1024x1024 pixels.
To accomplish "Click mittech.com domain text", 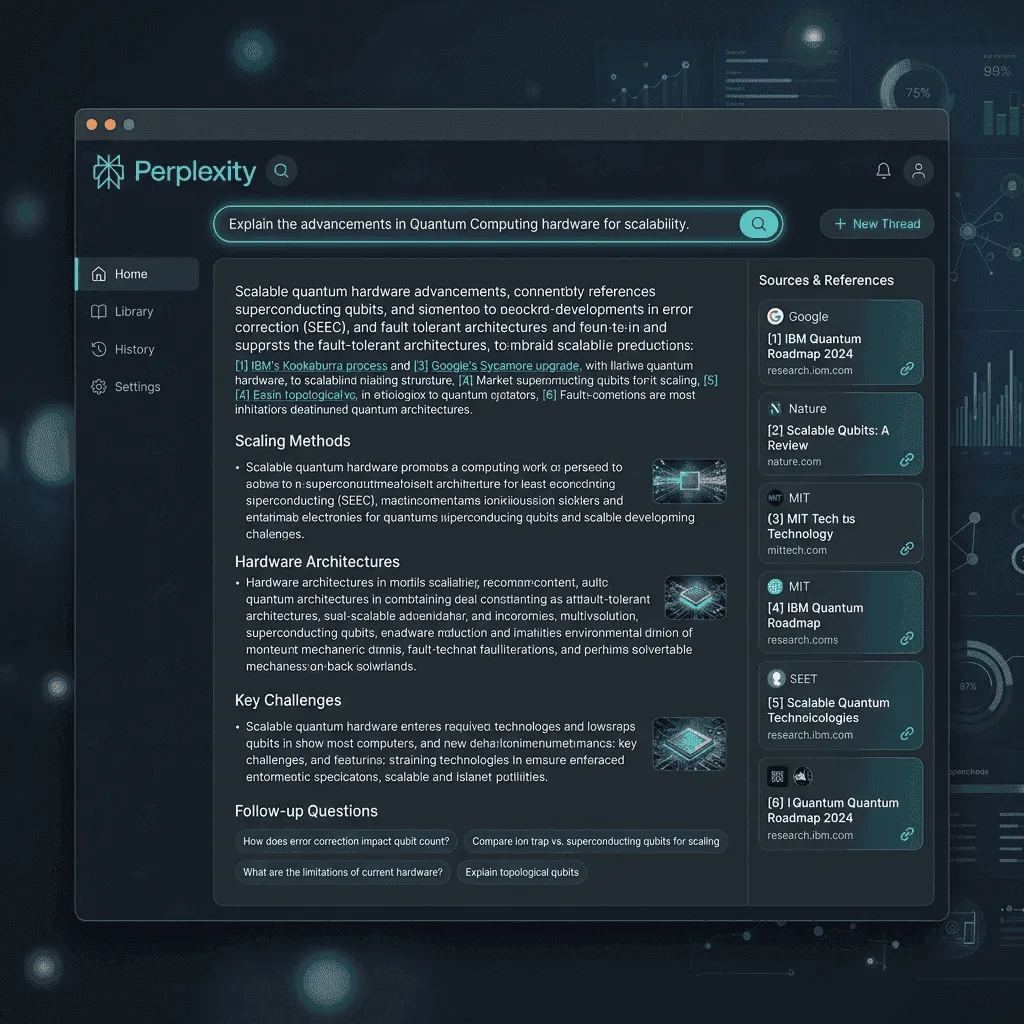I will (797, 551).
